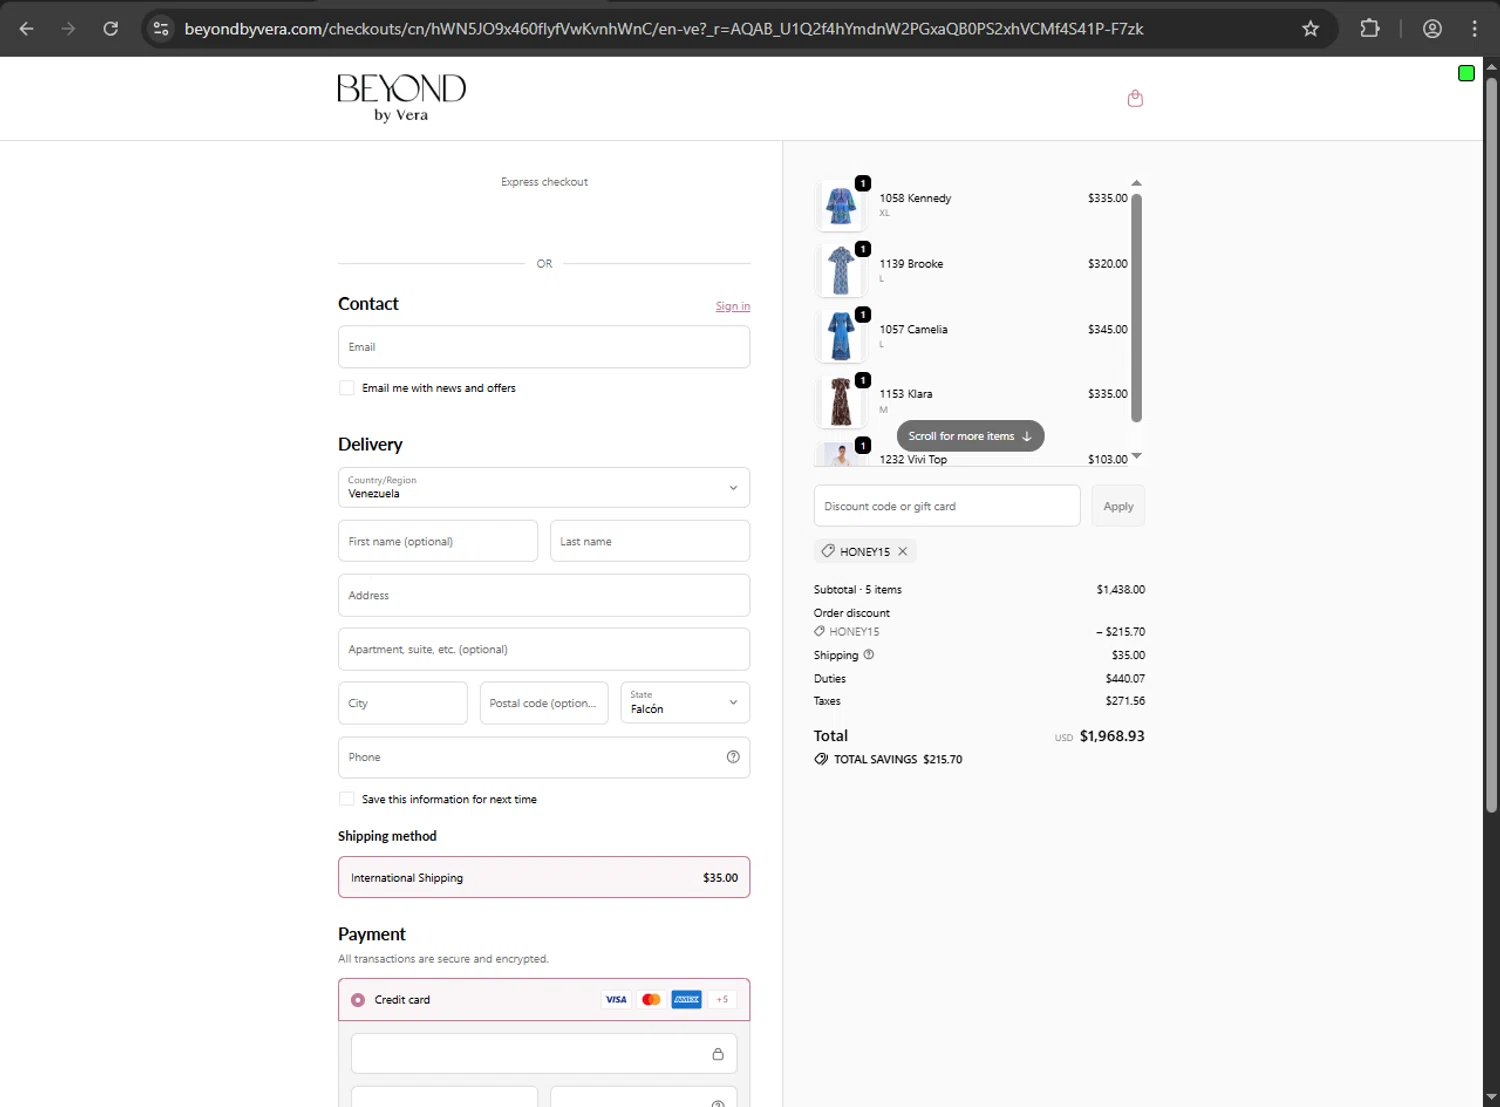
Task: Show the +5 more payment cards
Action: [x=722, y=999]
